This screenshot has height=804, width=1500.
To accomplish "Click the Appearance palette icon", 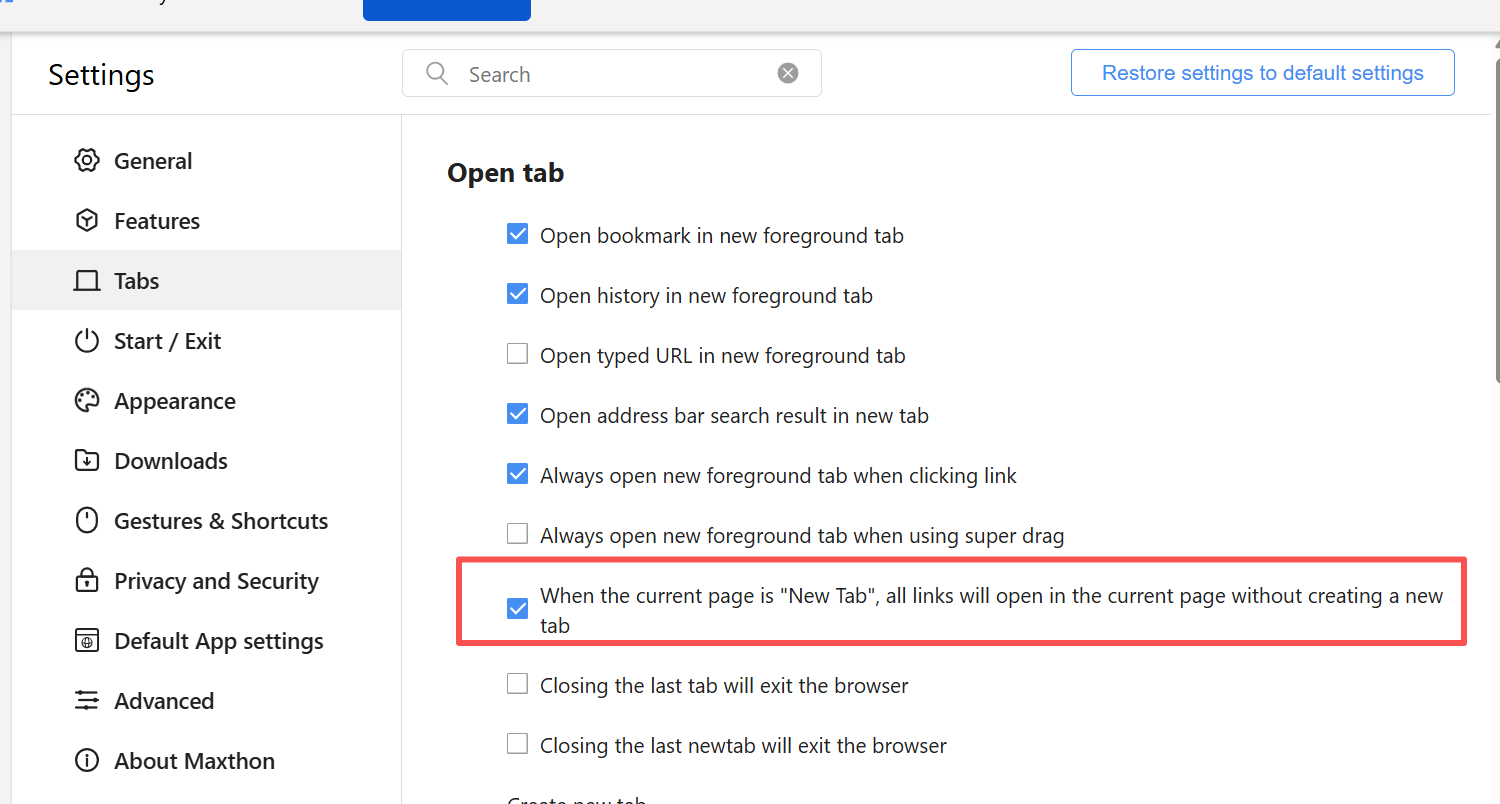I will click(87, 401).
